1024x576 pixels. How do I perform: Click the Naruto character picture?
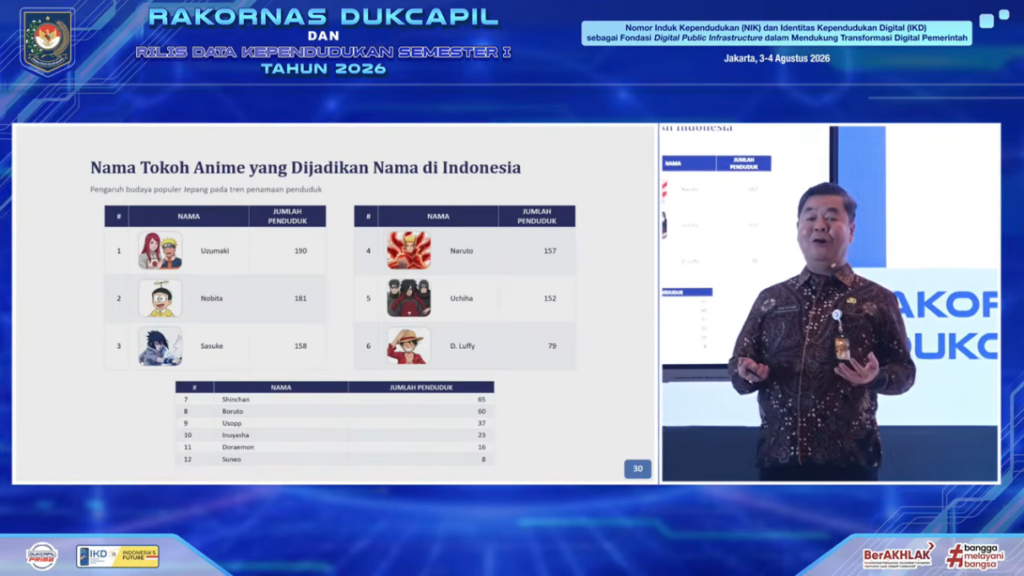409,250
